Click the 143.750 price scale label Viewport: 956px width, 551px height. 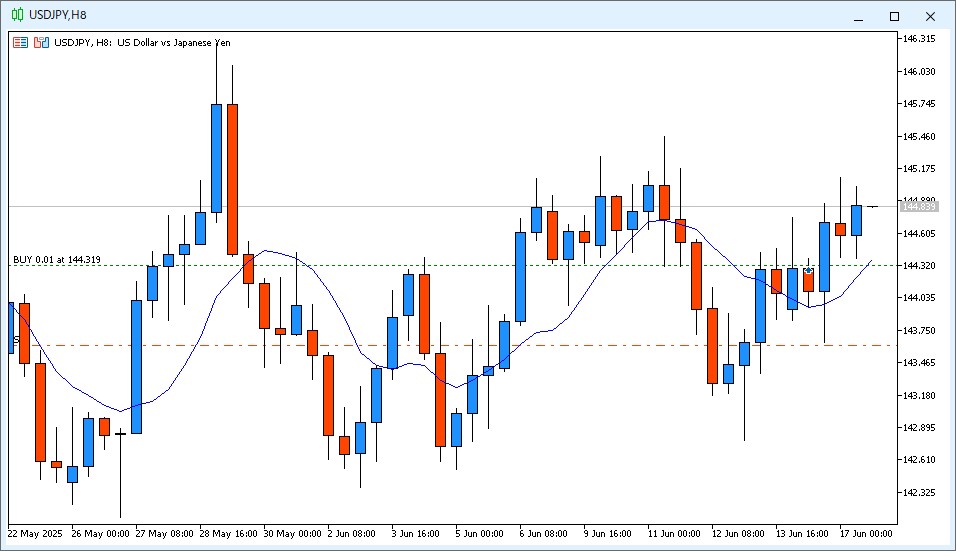coord(919,330)
